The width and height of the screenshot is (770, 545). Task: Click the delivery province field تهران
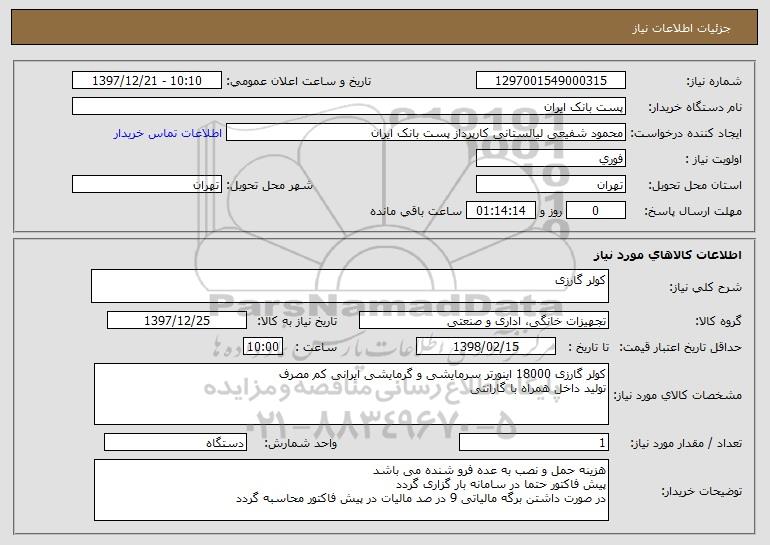point(550,185)
